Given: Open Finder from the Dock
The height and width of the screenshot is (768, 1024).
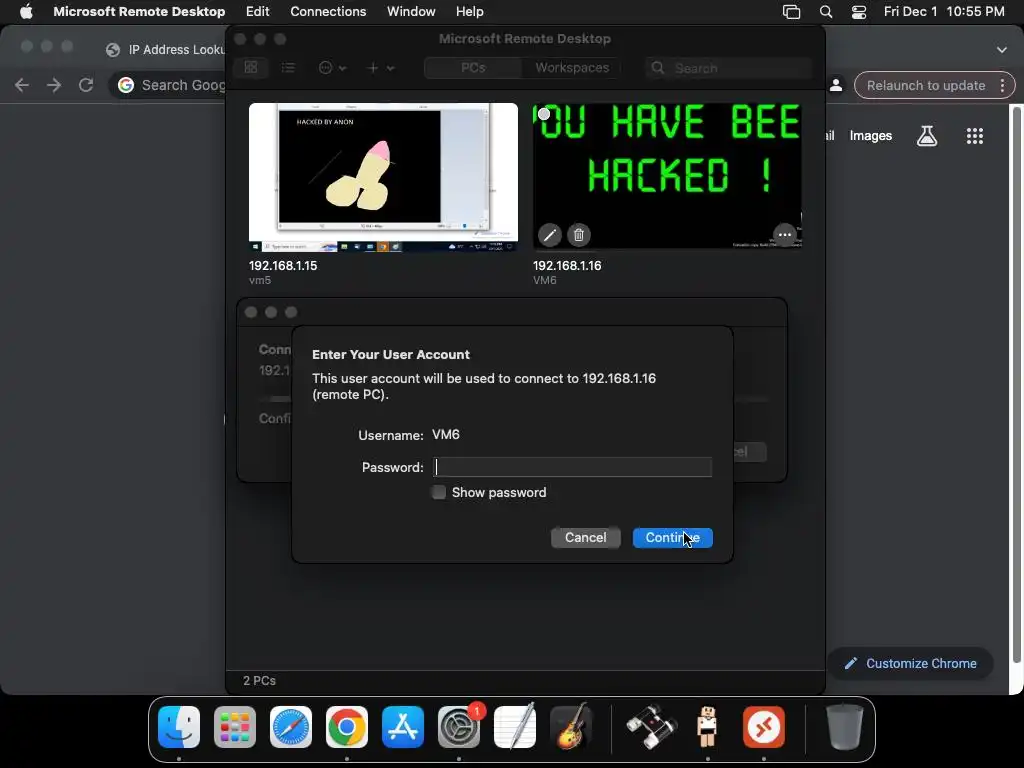Looking at the screenshot, I should click(x=179, y=726).
